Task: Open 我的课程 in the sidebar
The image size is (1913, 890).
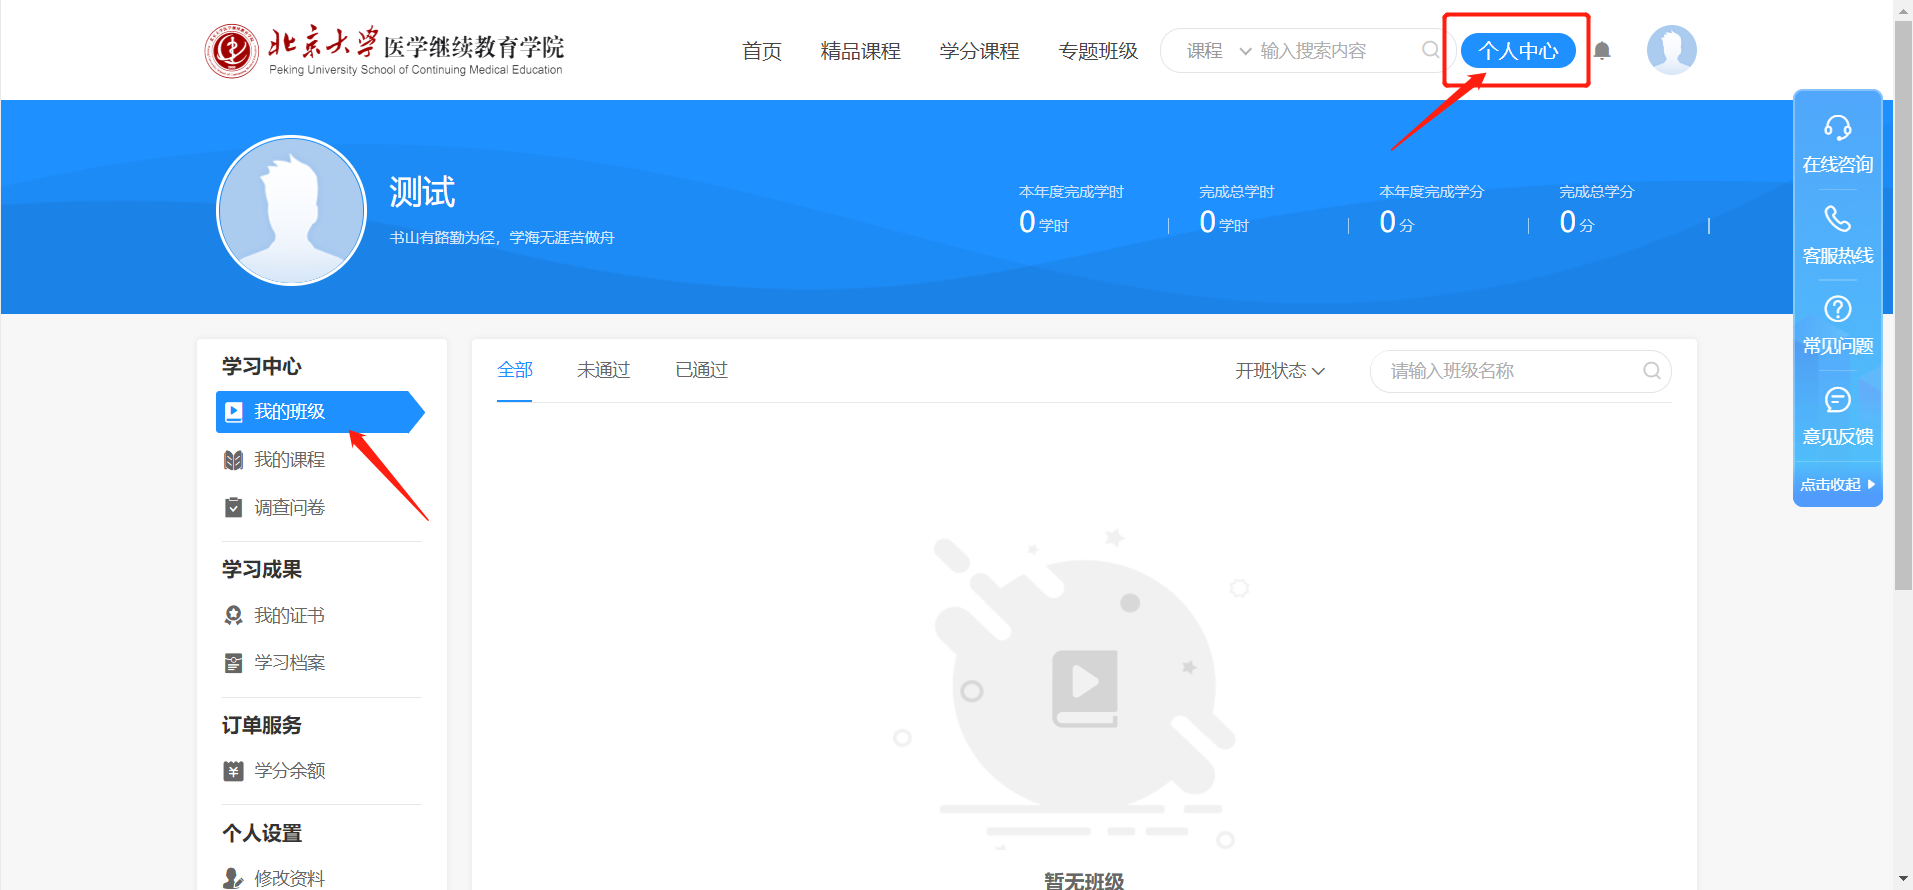Action: [x=290, y=460]
